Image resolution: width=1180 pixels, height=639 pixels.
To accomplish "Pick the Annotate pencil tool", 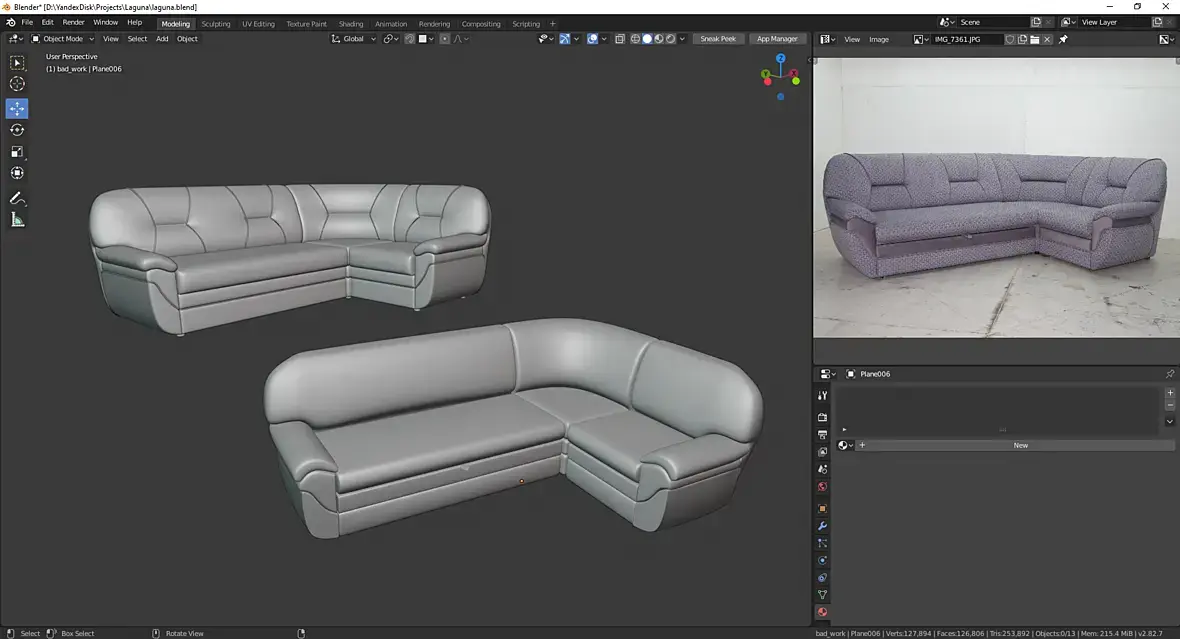I will pyautogui.click(x=17, y=199).
